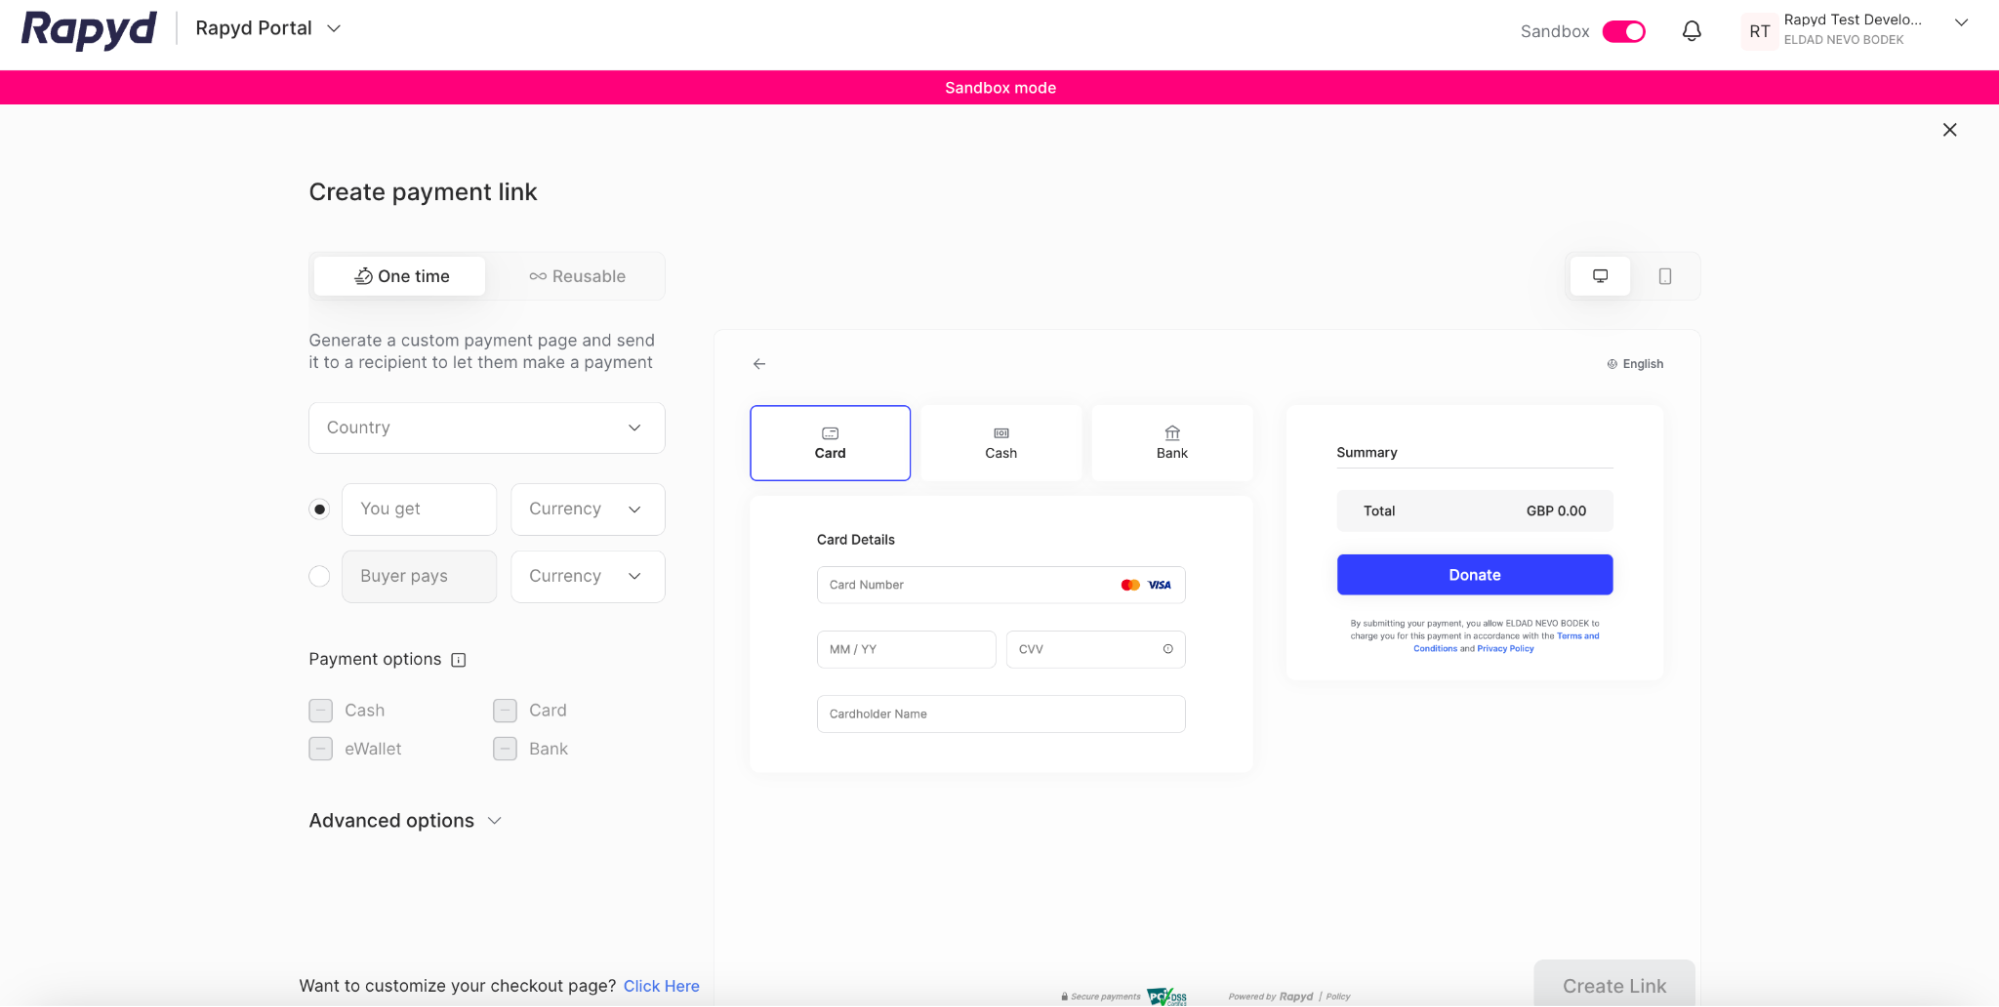Expand Advanced options
The image size is (1999, 1007).
[404, 820]
